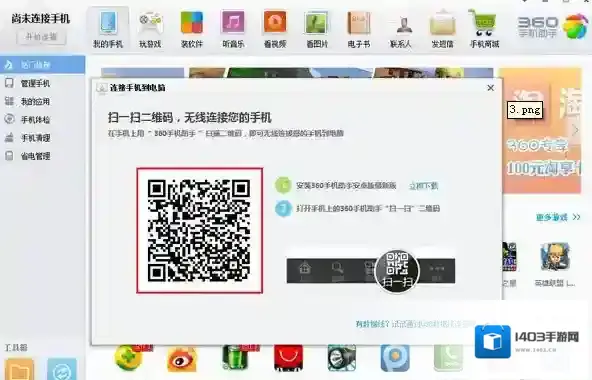Open the 听音乐 music icon
This screenshot has height=380, width=592.
coord(233,23)
